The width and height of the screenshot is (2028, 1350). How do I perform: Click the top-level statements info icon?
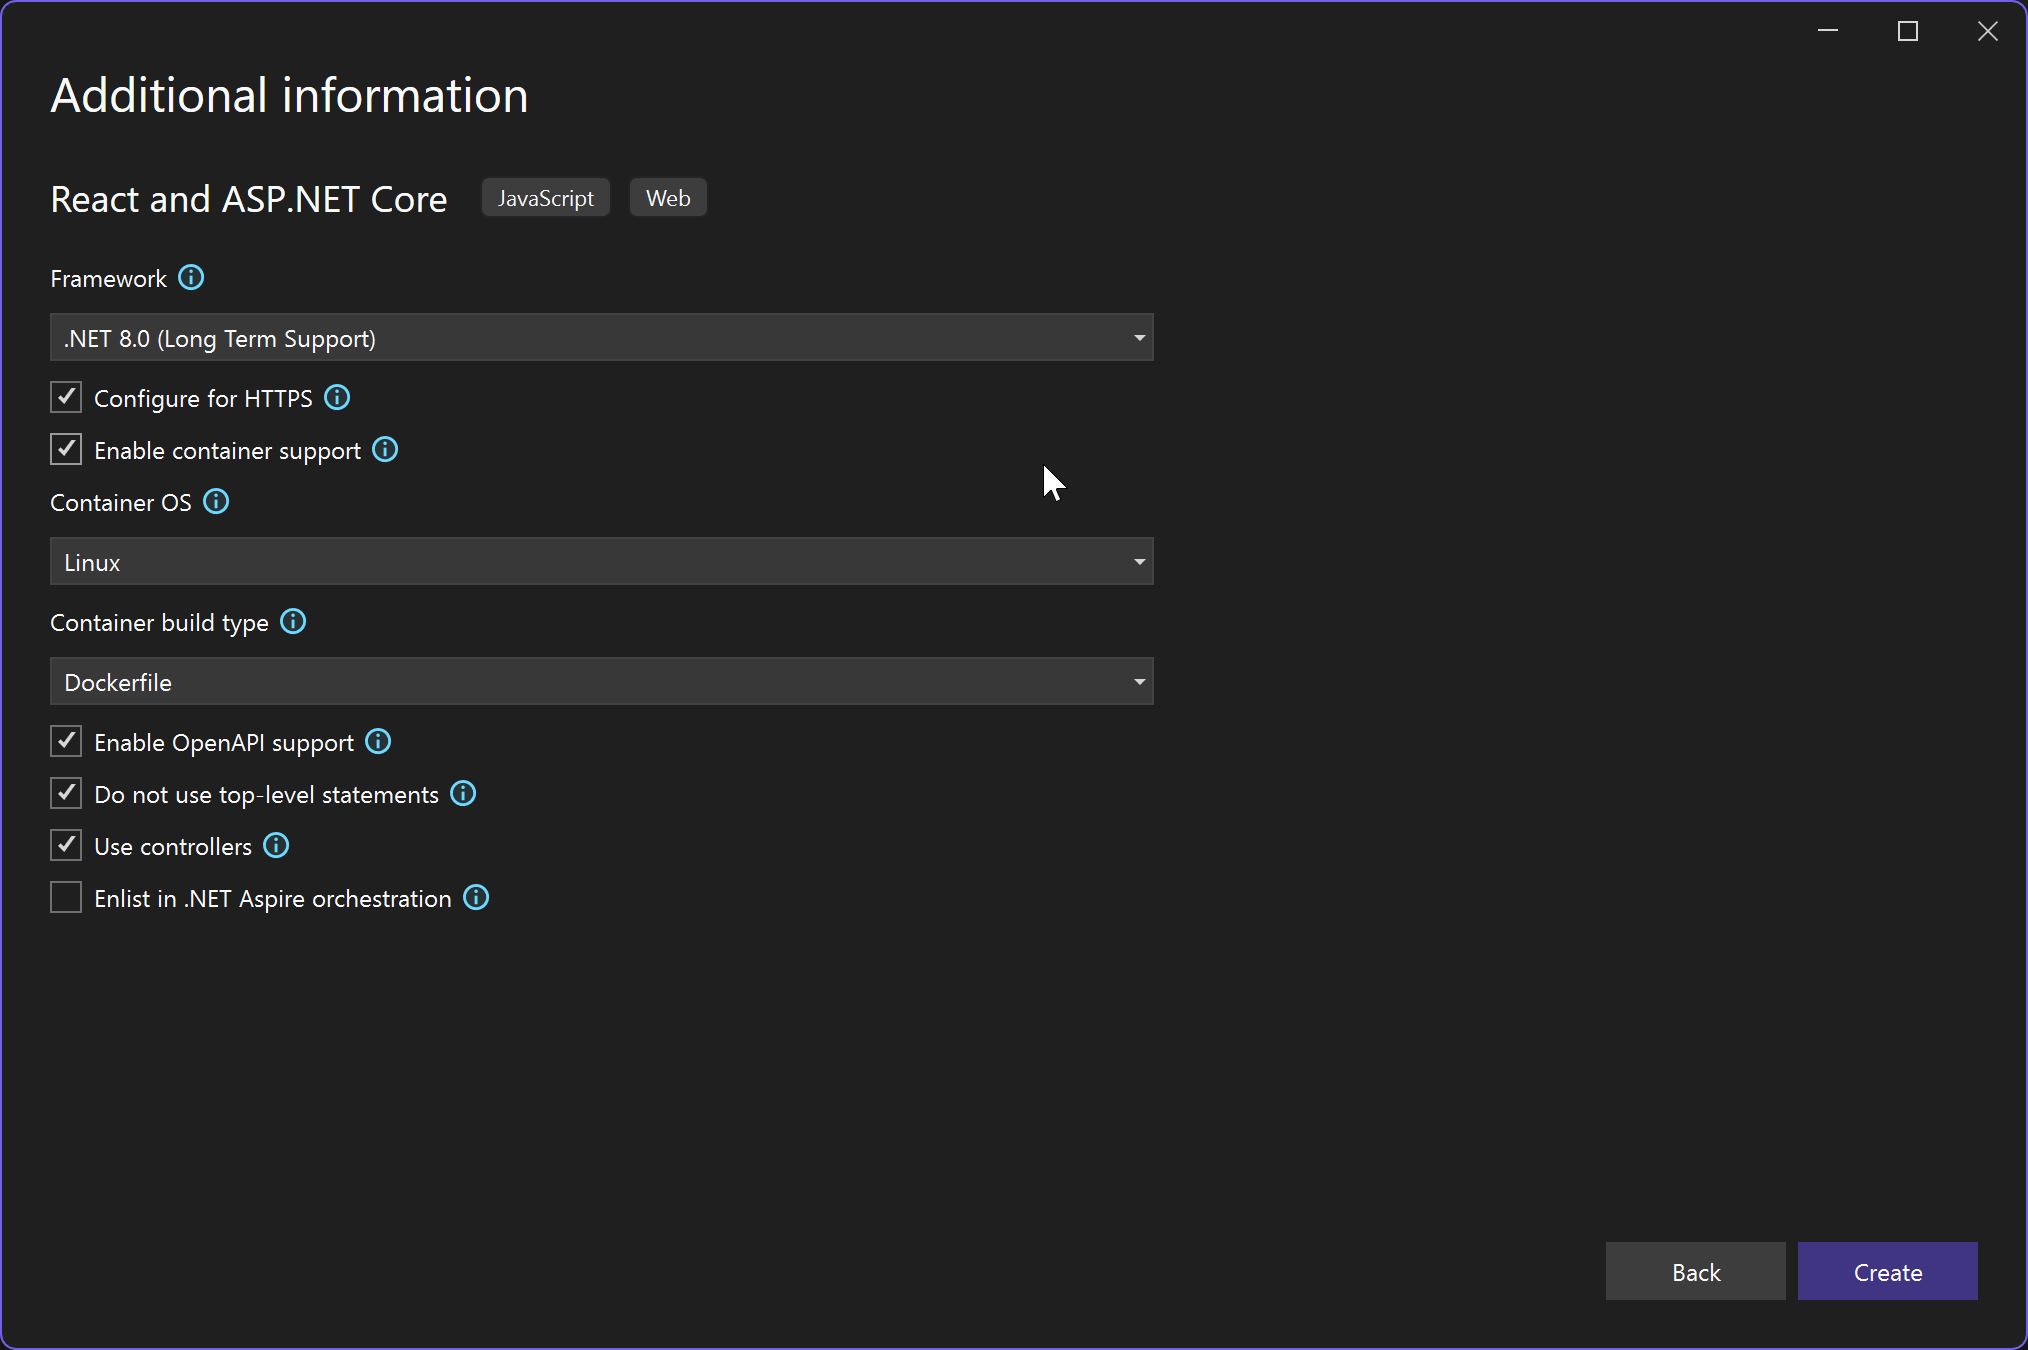[x=462, y=793]
